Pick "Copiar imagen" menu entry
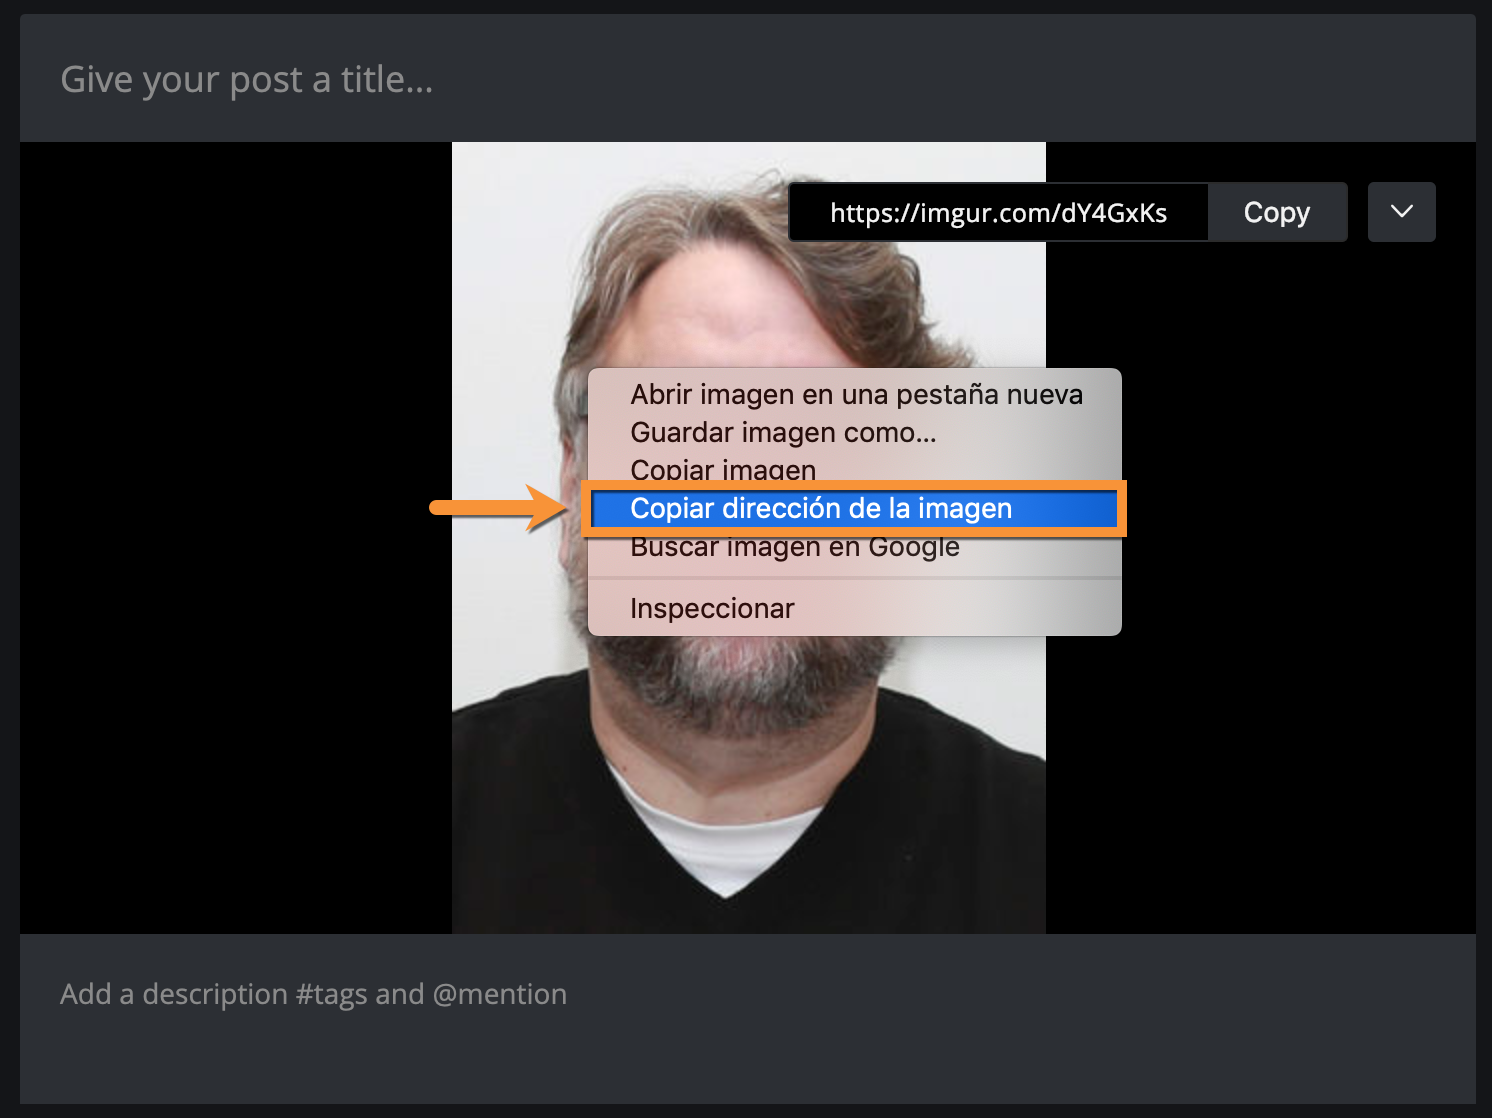The height and width of the screenshot is (1118, 1492). coord(722,468)
